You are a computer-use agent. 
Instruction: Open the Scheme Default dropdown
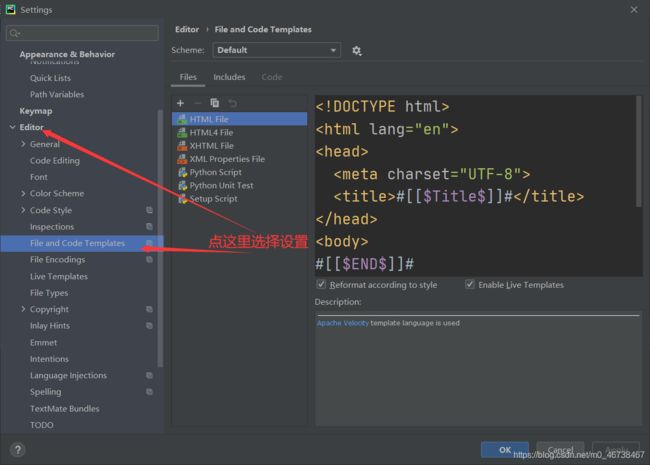click(276, 50)
